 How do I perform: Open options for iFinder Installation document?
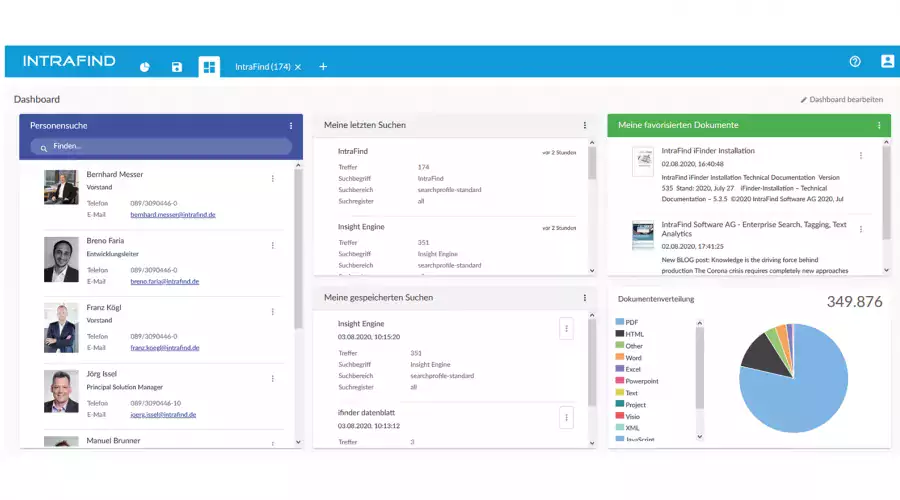click(861, 156)
